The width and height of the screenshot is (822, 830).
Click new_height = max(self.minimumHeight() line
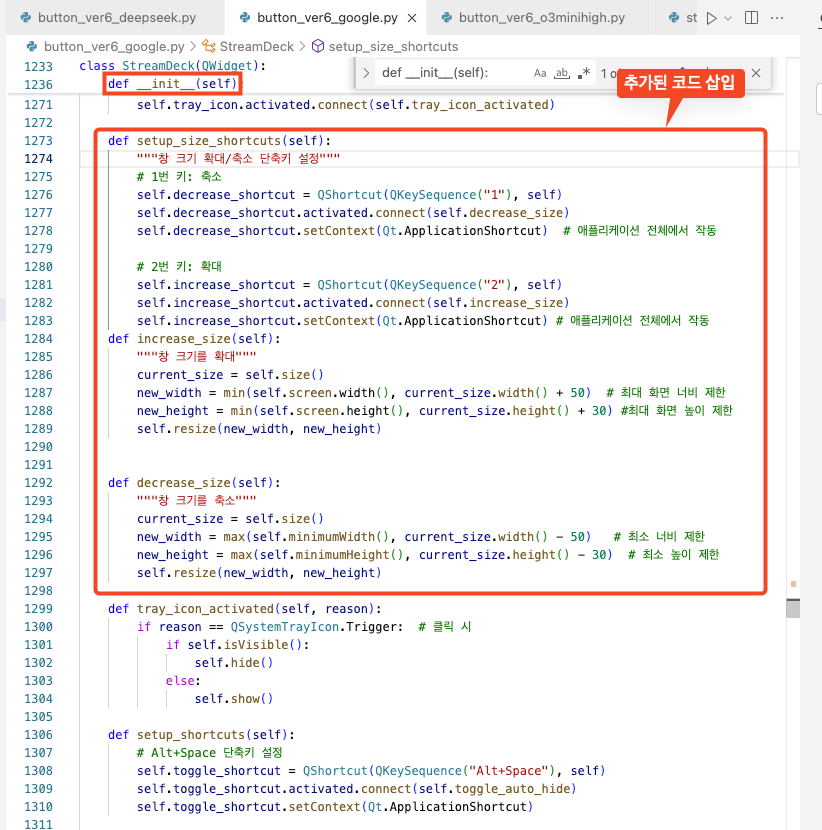click(428, 555)
